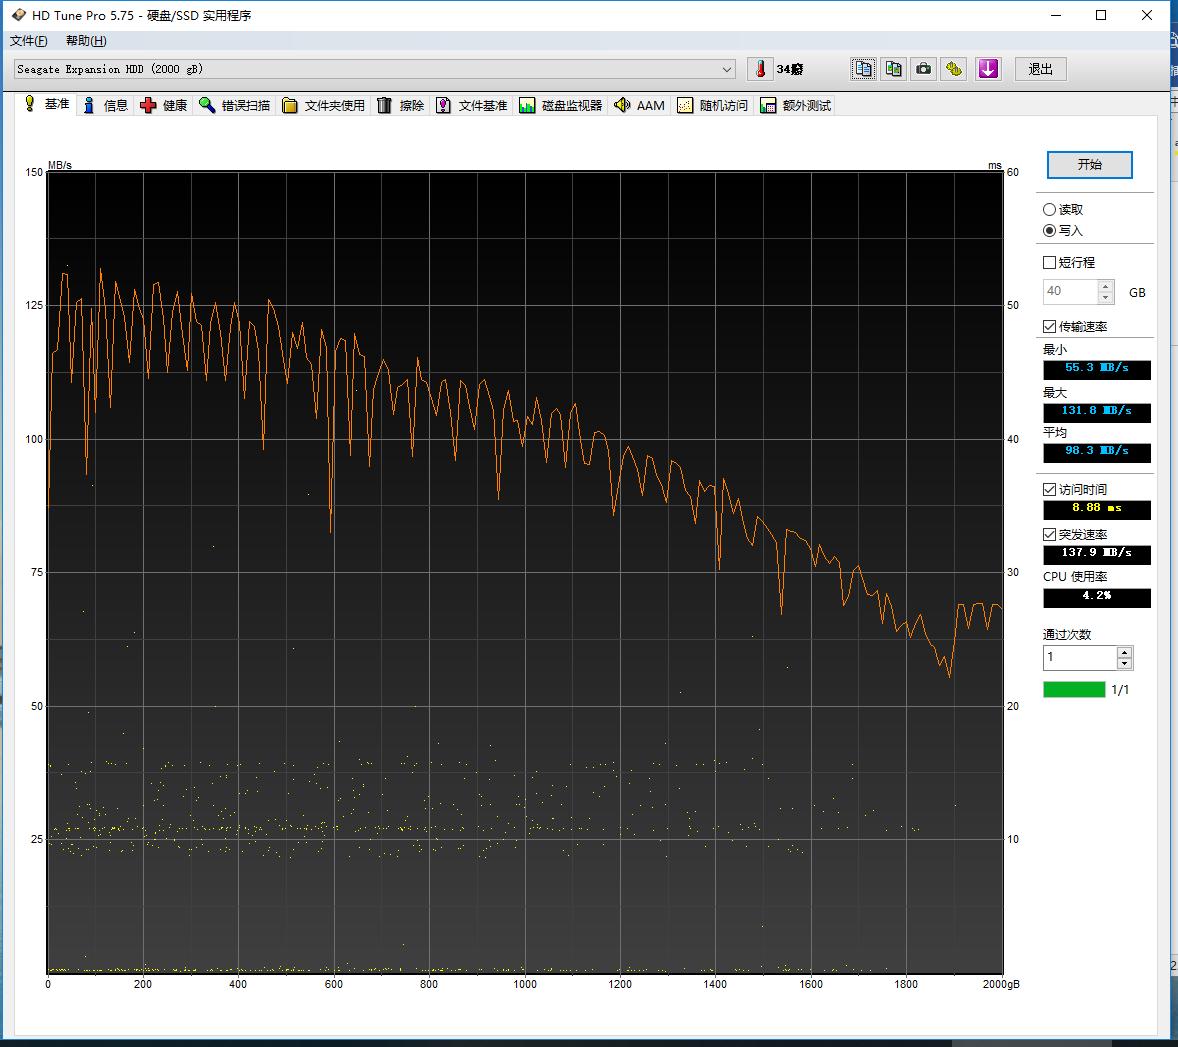Switch to the 错误扫描 error scan tab

point(235,105)
